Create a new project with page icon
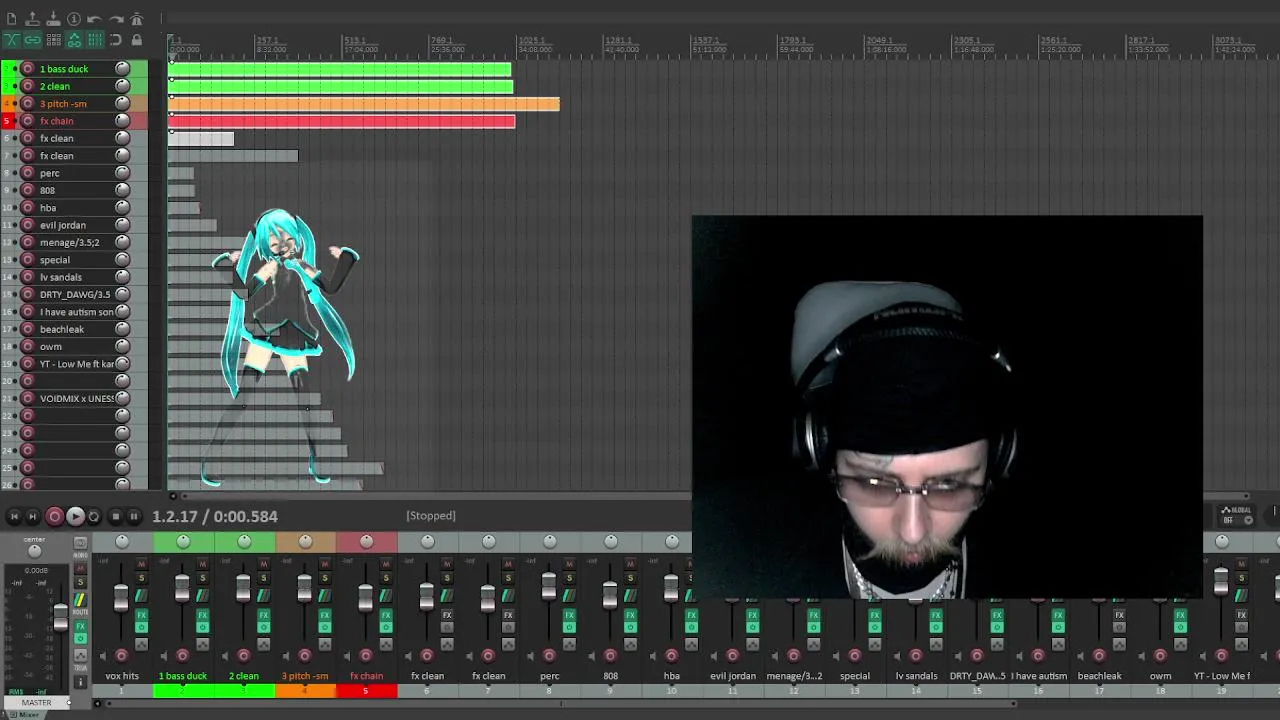1280x720 pixels. [11, 19]
